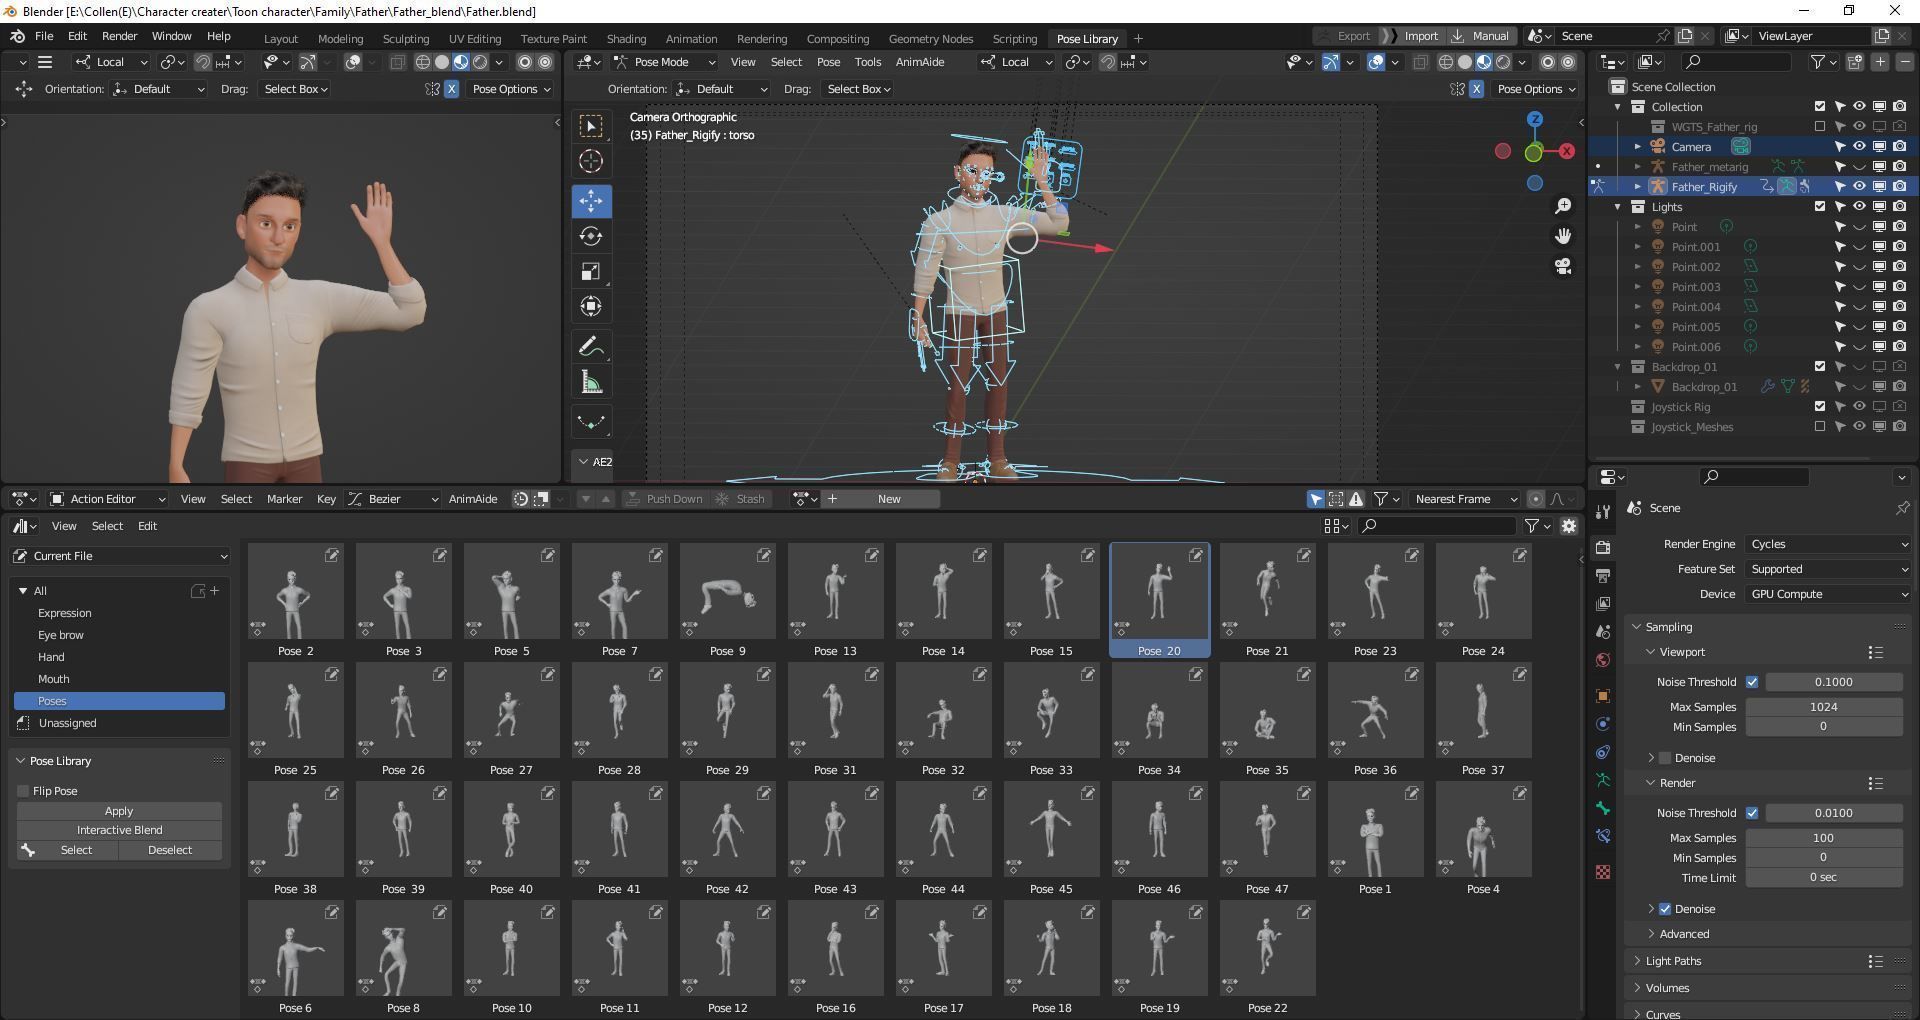
Task: Open the Object properties tab icon
Action: point(1603,695)
